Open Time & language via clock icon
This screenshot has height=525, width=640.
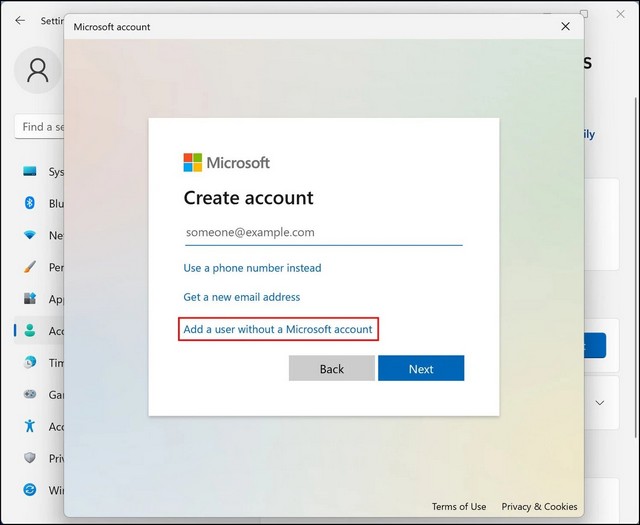[30, 362]
